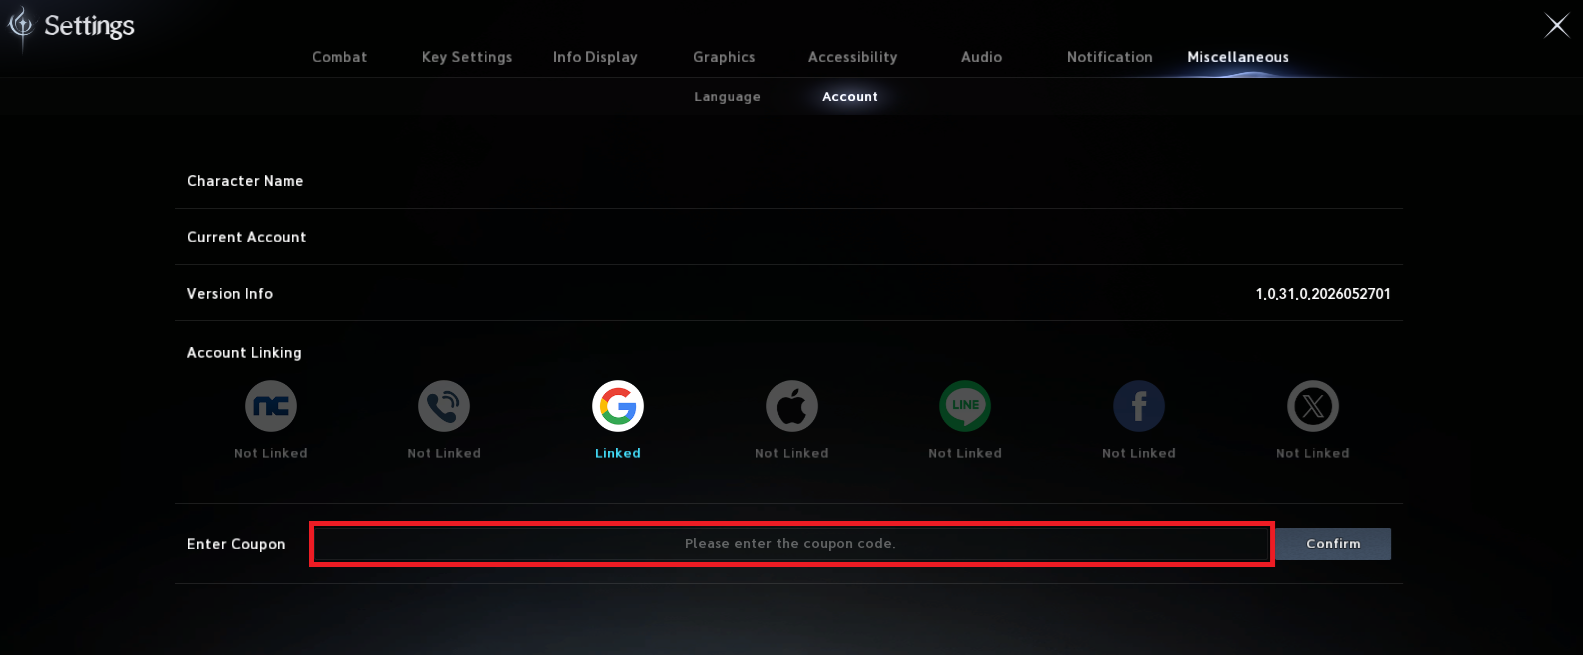Select the Accessibility tab
The image size is (1583, 655).
[853, 57]
